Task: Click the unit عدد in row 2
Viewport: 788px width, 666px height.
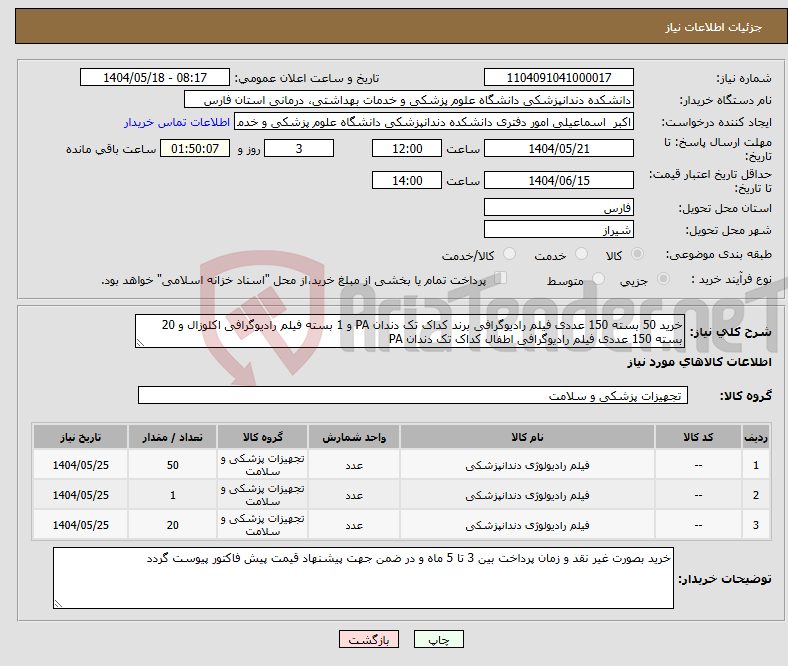Action: coord(354,495)
